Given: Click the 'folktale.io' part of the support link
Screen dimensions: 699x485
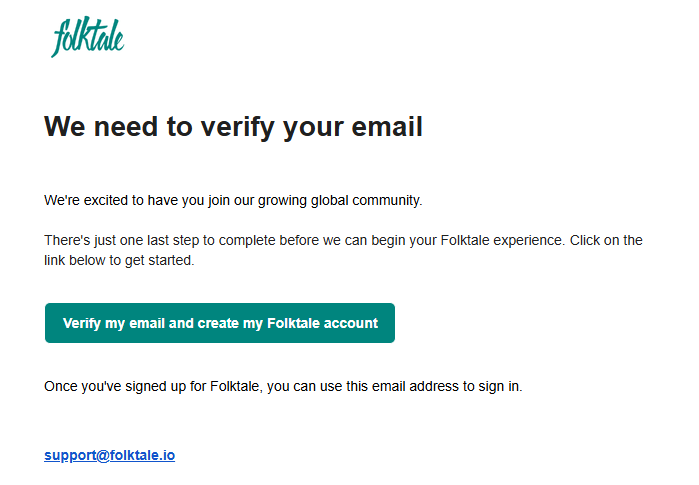Looking at the screenshot, I should [x=143, y=455].
